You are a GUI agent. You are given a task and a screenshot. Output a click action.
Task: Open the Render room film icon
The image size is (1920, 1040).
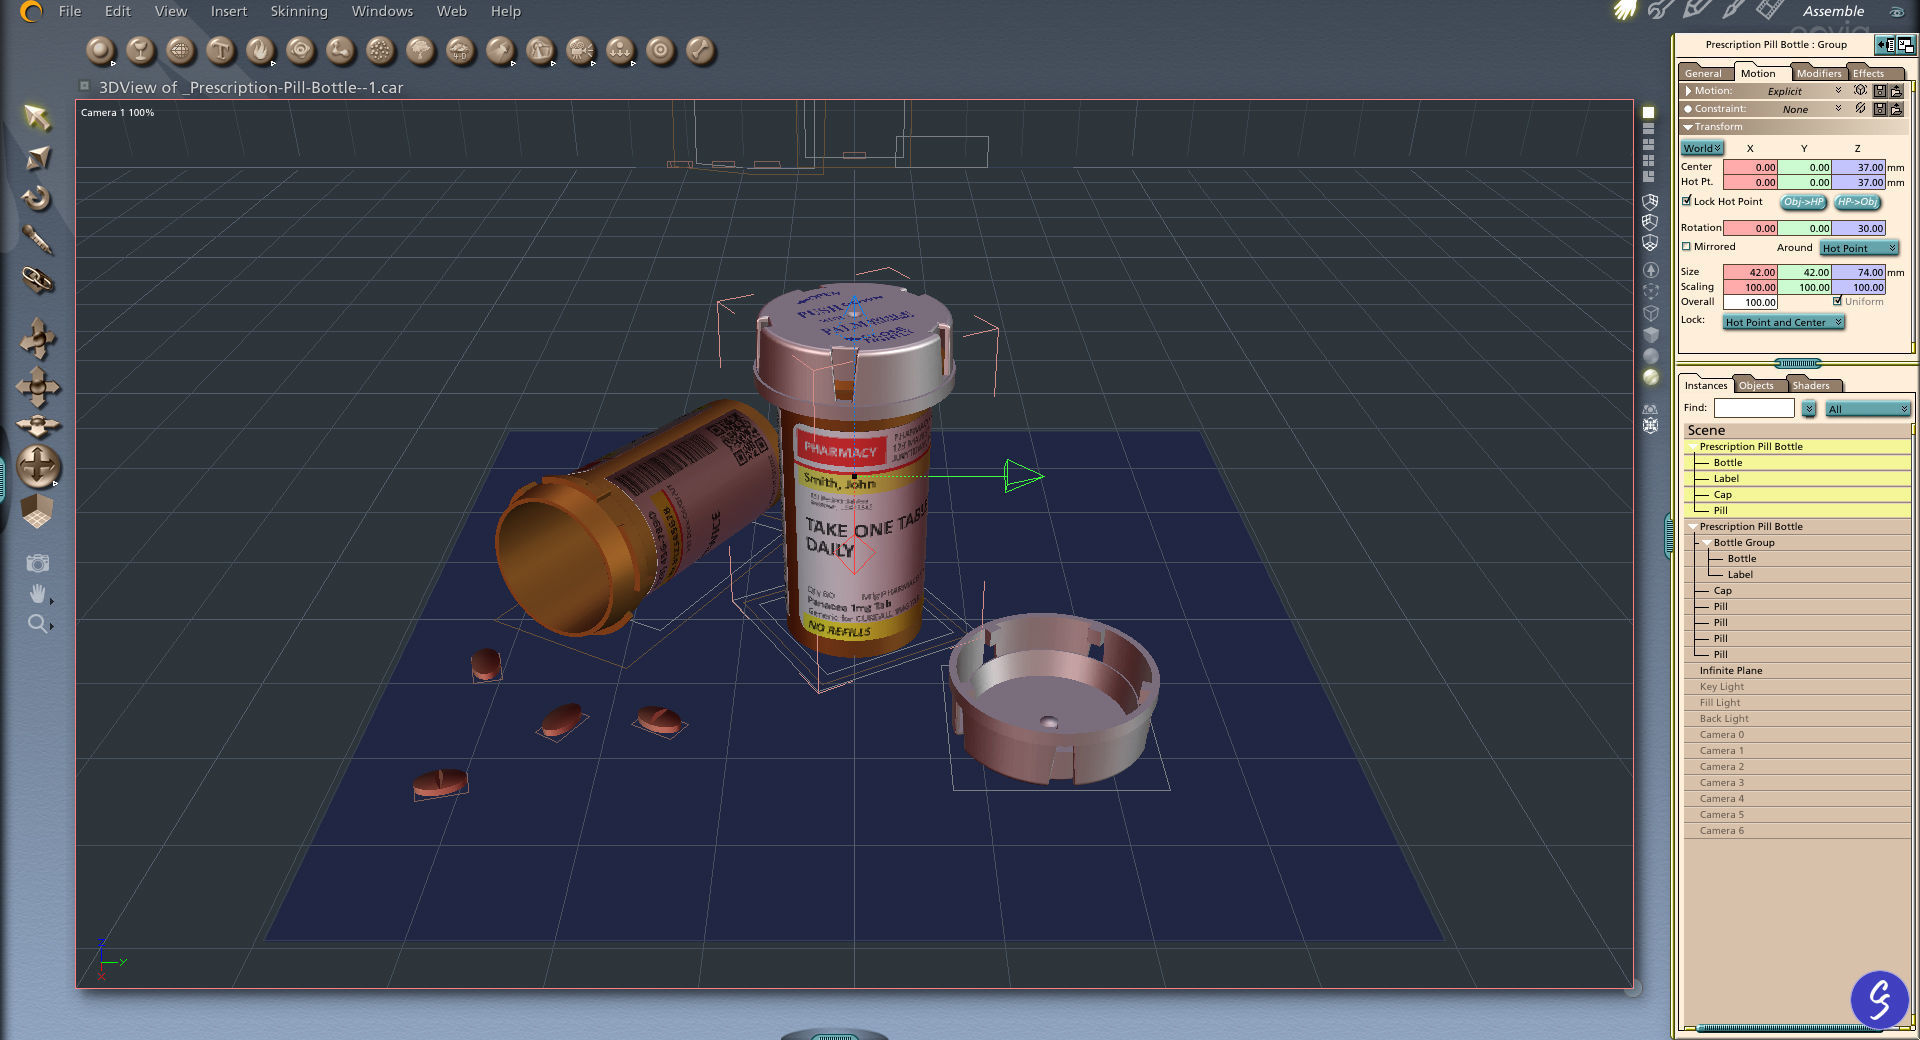click(1769, 11)
